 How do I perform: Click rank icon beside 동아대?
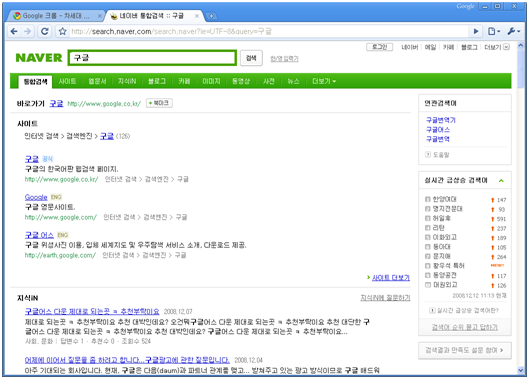point(428,247)
